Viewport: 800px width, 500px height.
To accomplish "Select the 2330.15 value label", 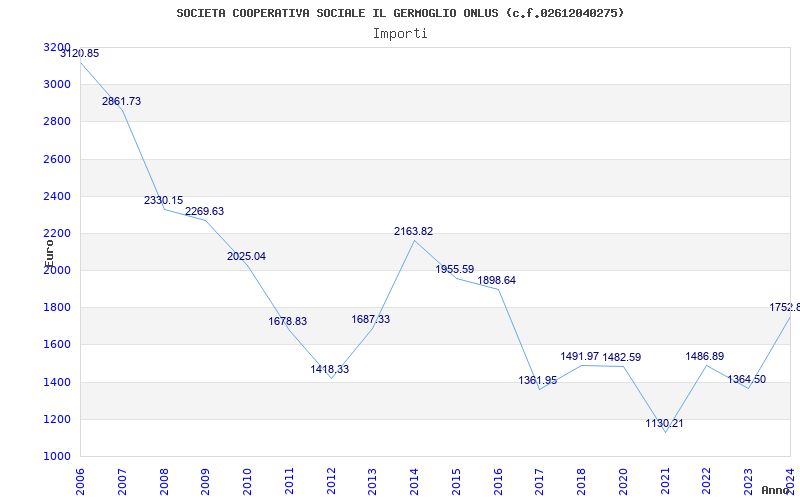I will [163, 201].
